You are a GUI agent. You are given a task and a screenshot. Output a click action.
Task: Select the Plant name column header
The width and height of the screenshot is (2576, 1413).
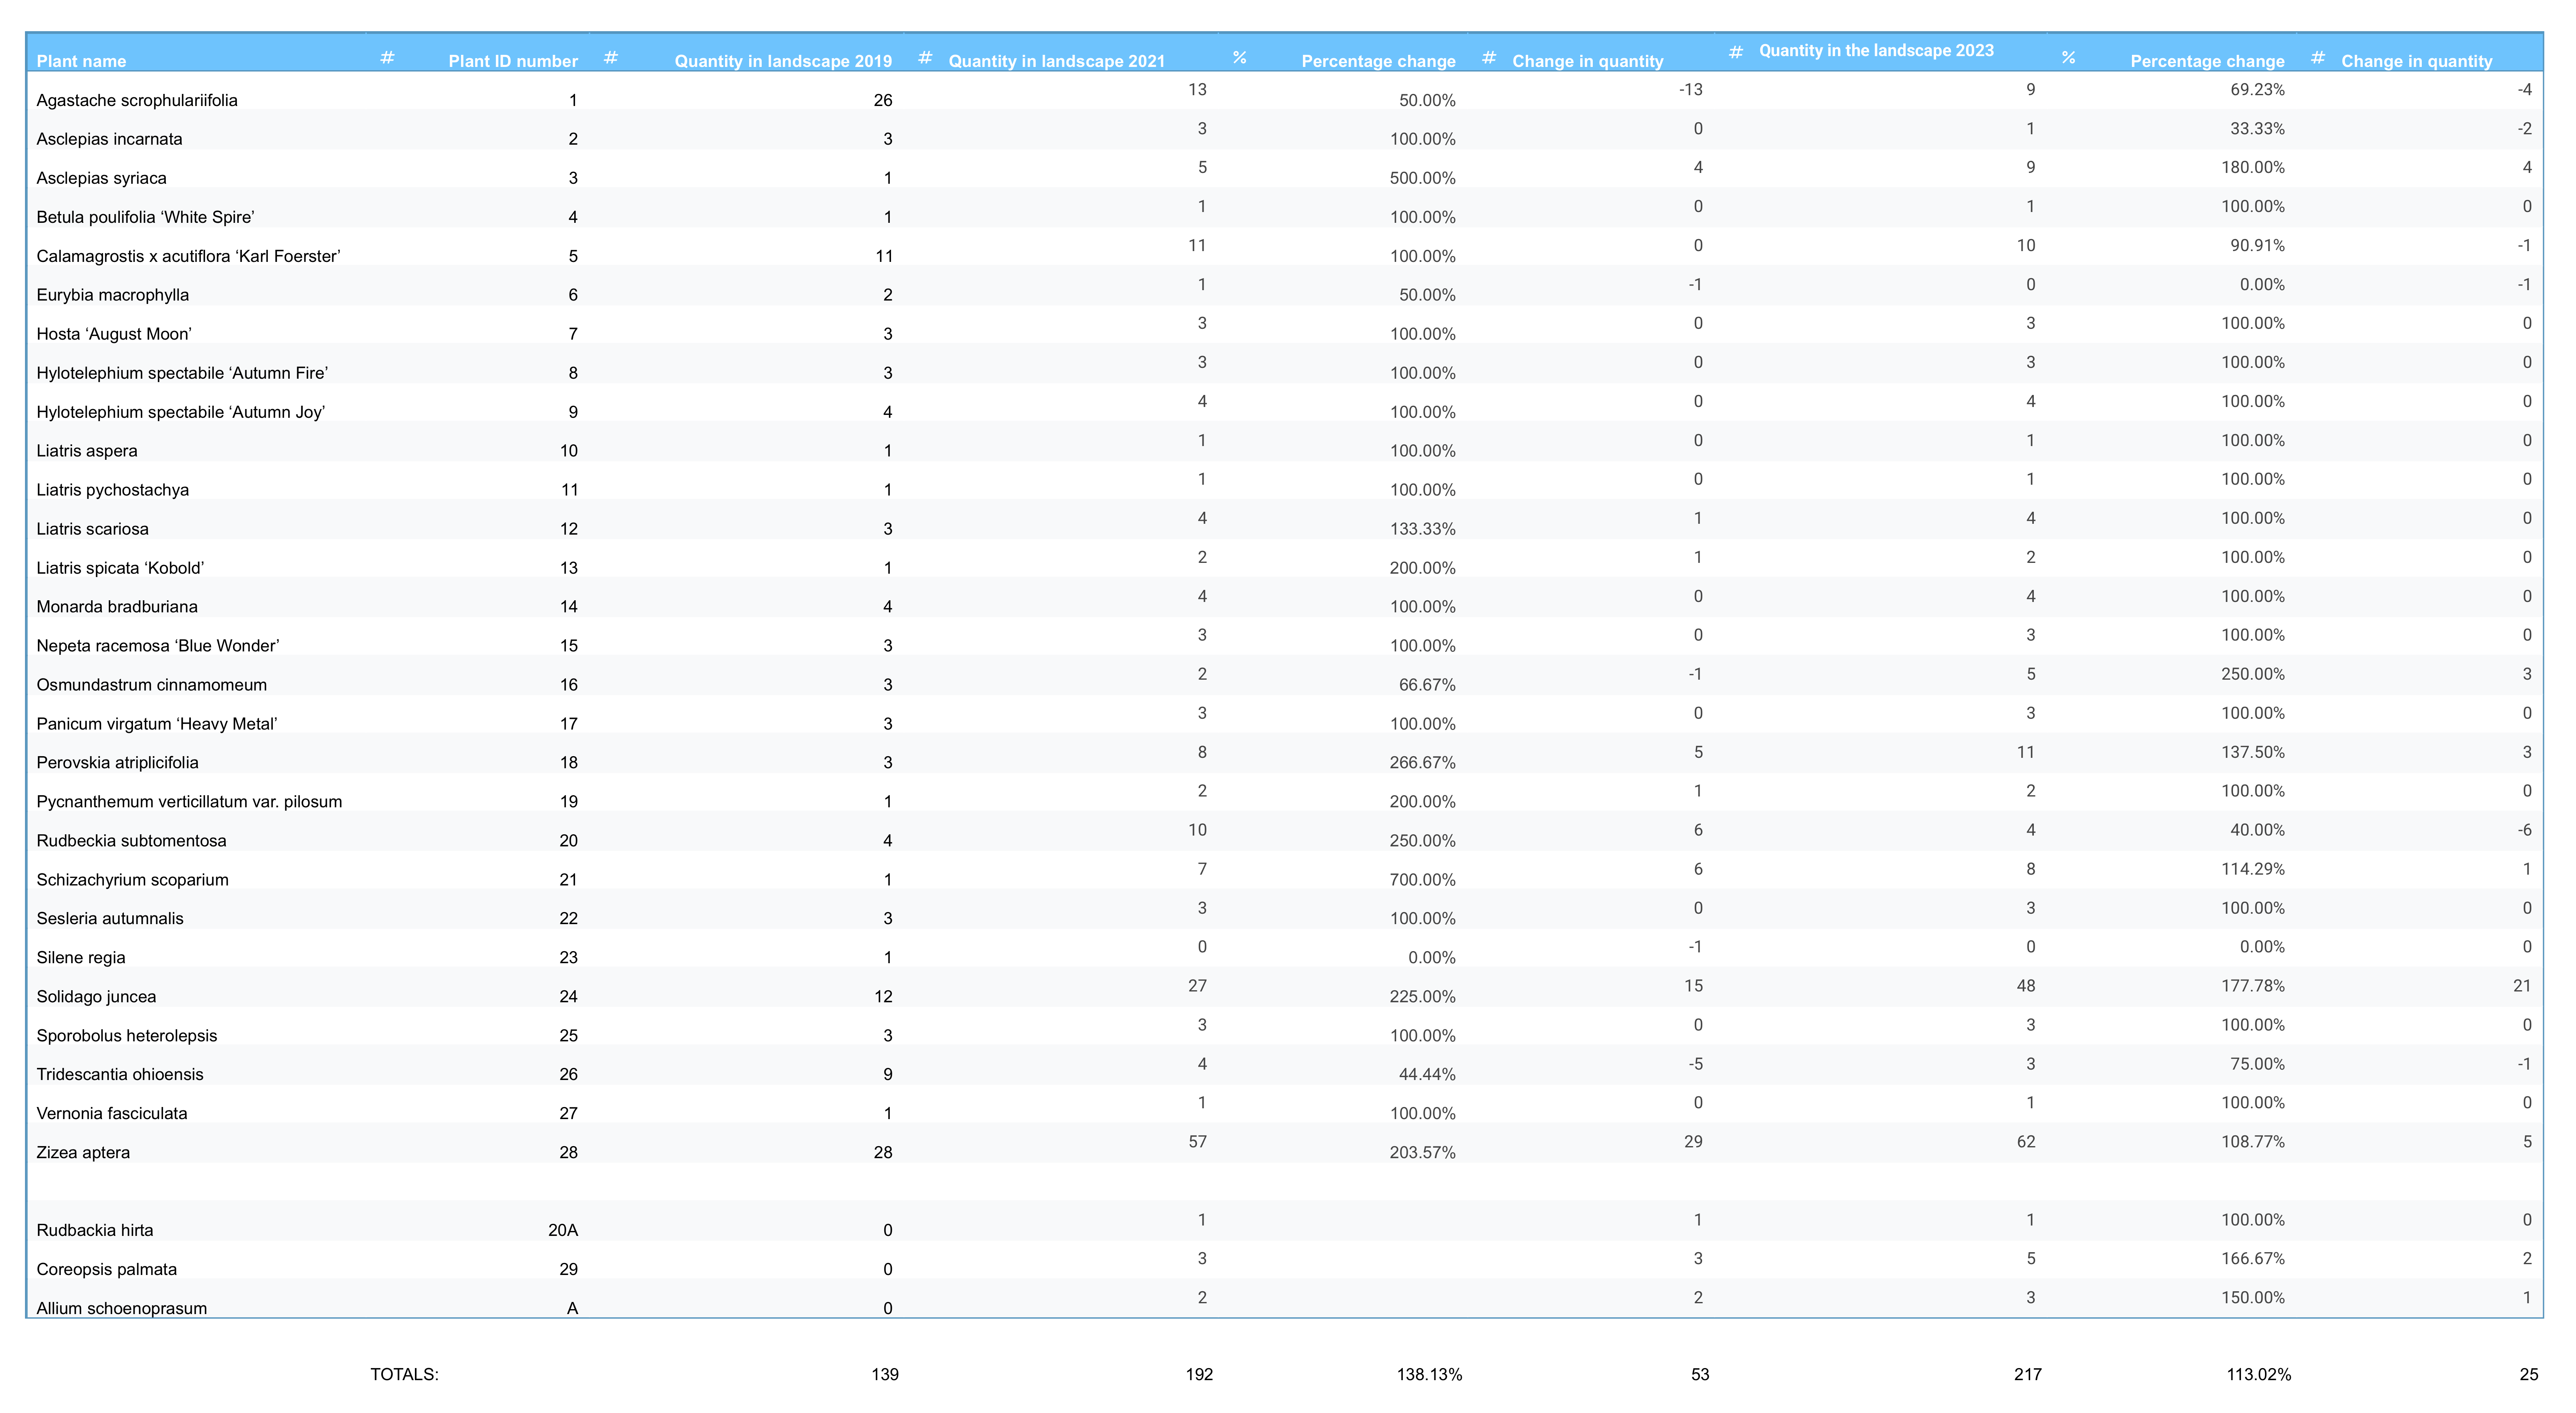[81, 61]
